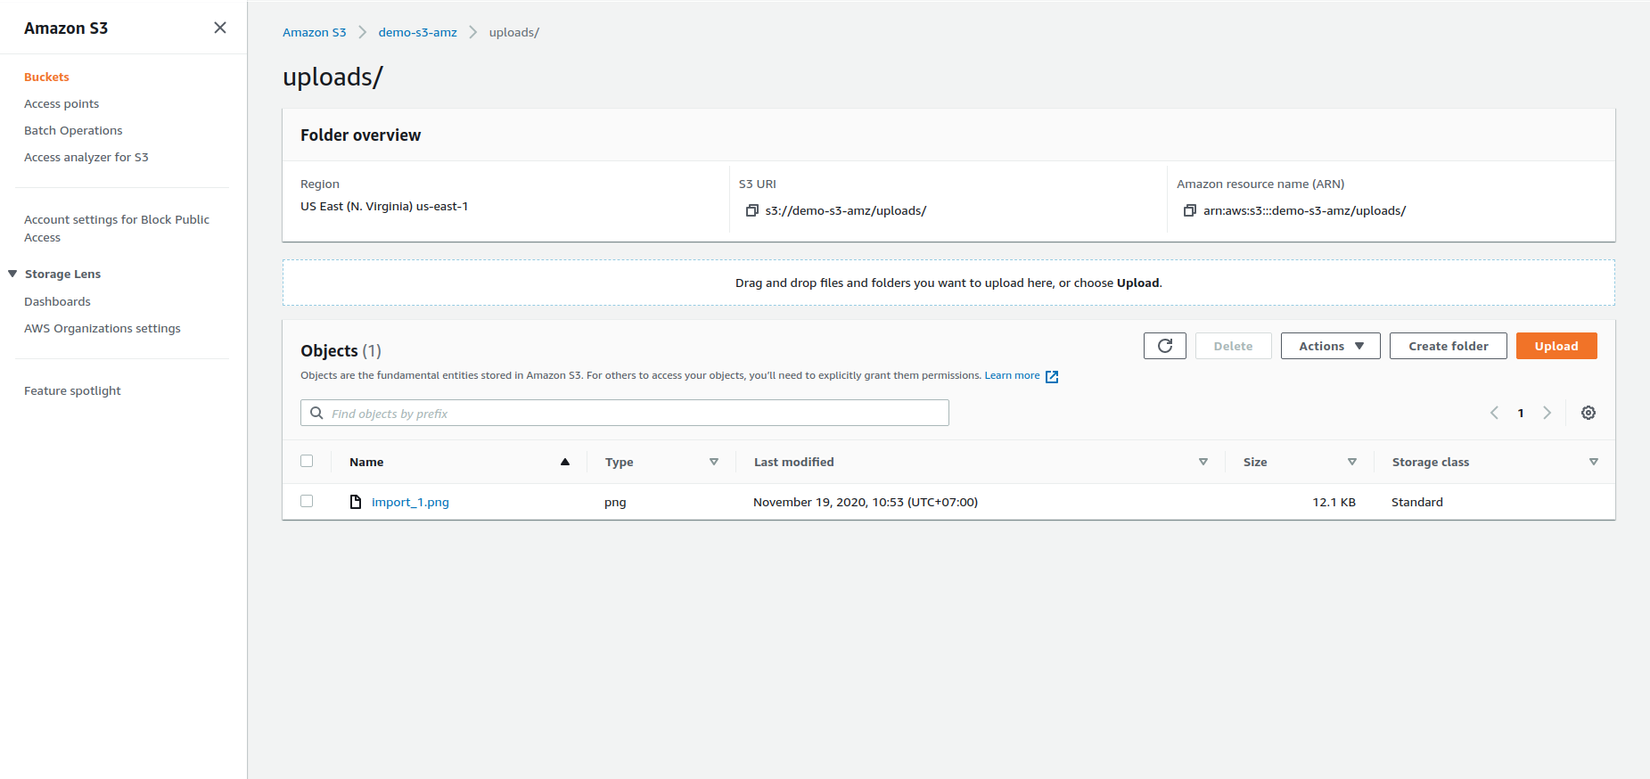Go to next page arrow in pagination
Image resolution: width=1650 pixels, height=779 pixels.
tap(1547, 413)
